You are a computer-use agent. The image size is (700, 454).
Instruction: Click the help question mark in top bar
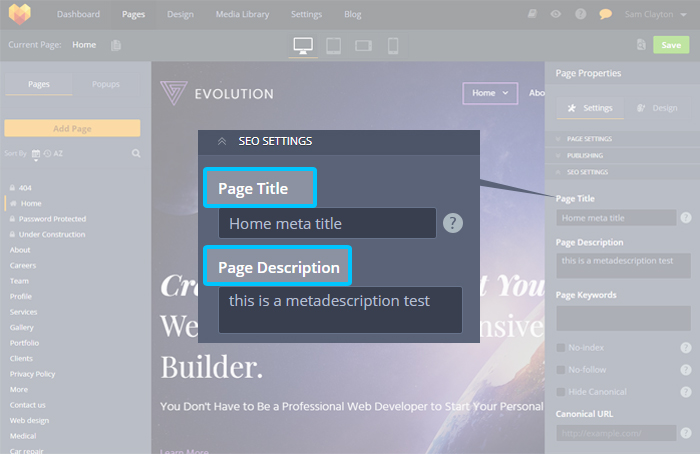click(580, 14)
